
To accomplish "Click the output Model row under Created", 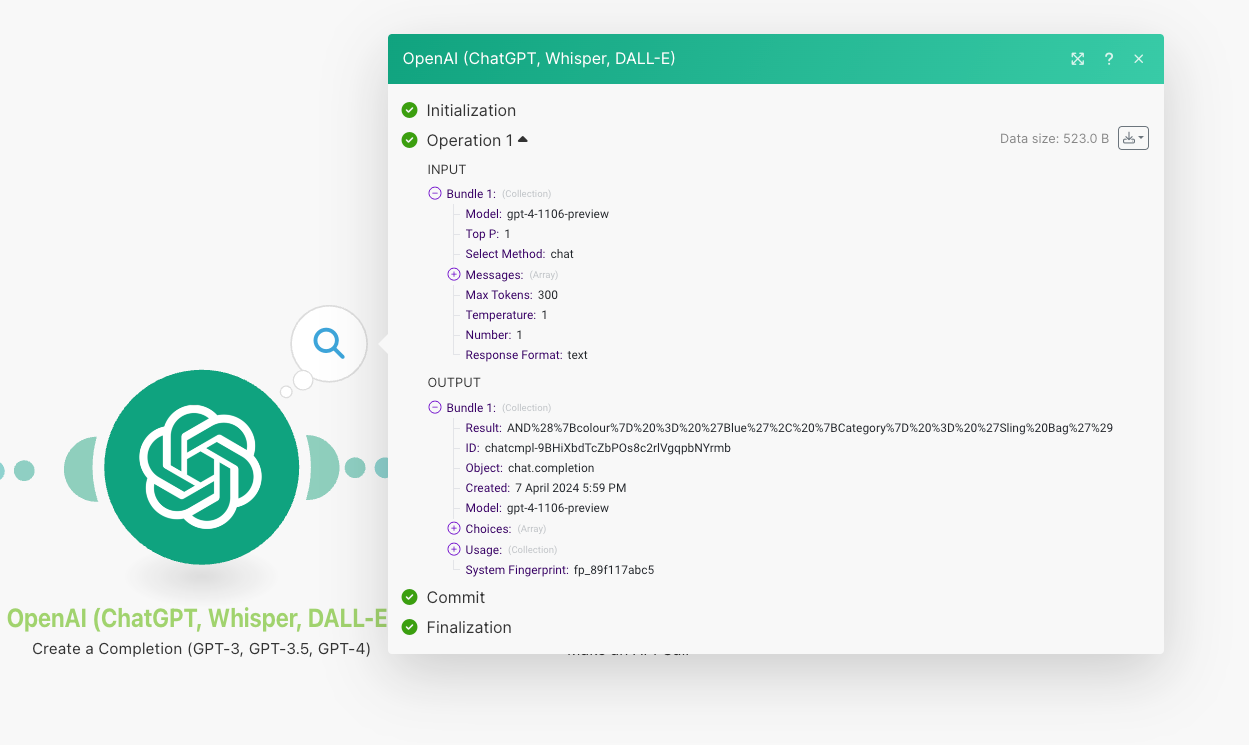I will (x=537, y=508).
